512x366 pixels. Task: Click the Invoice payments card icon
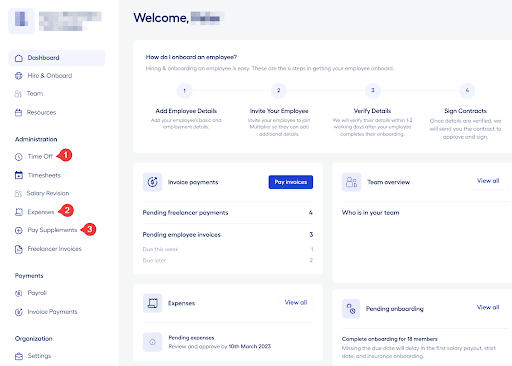tap(152, 182)
